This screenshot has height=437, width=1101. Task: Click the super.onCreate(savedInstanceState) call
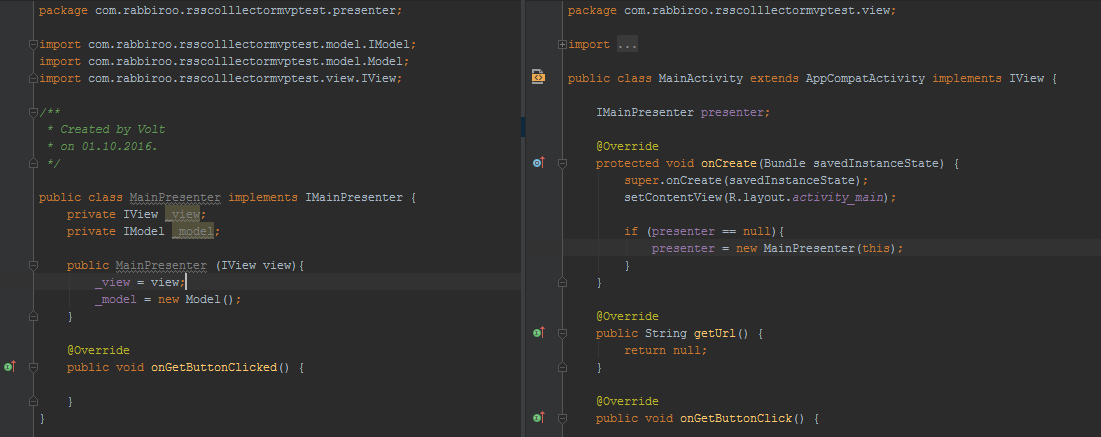tap(746, 180)
